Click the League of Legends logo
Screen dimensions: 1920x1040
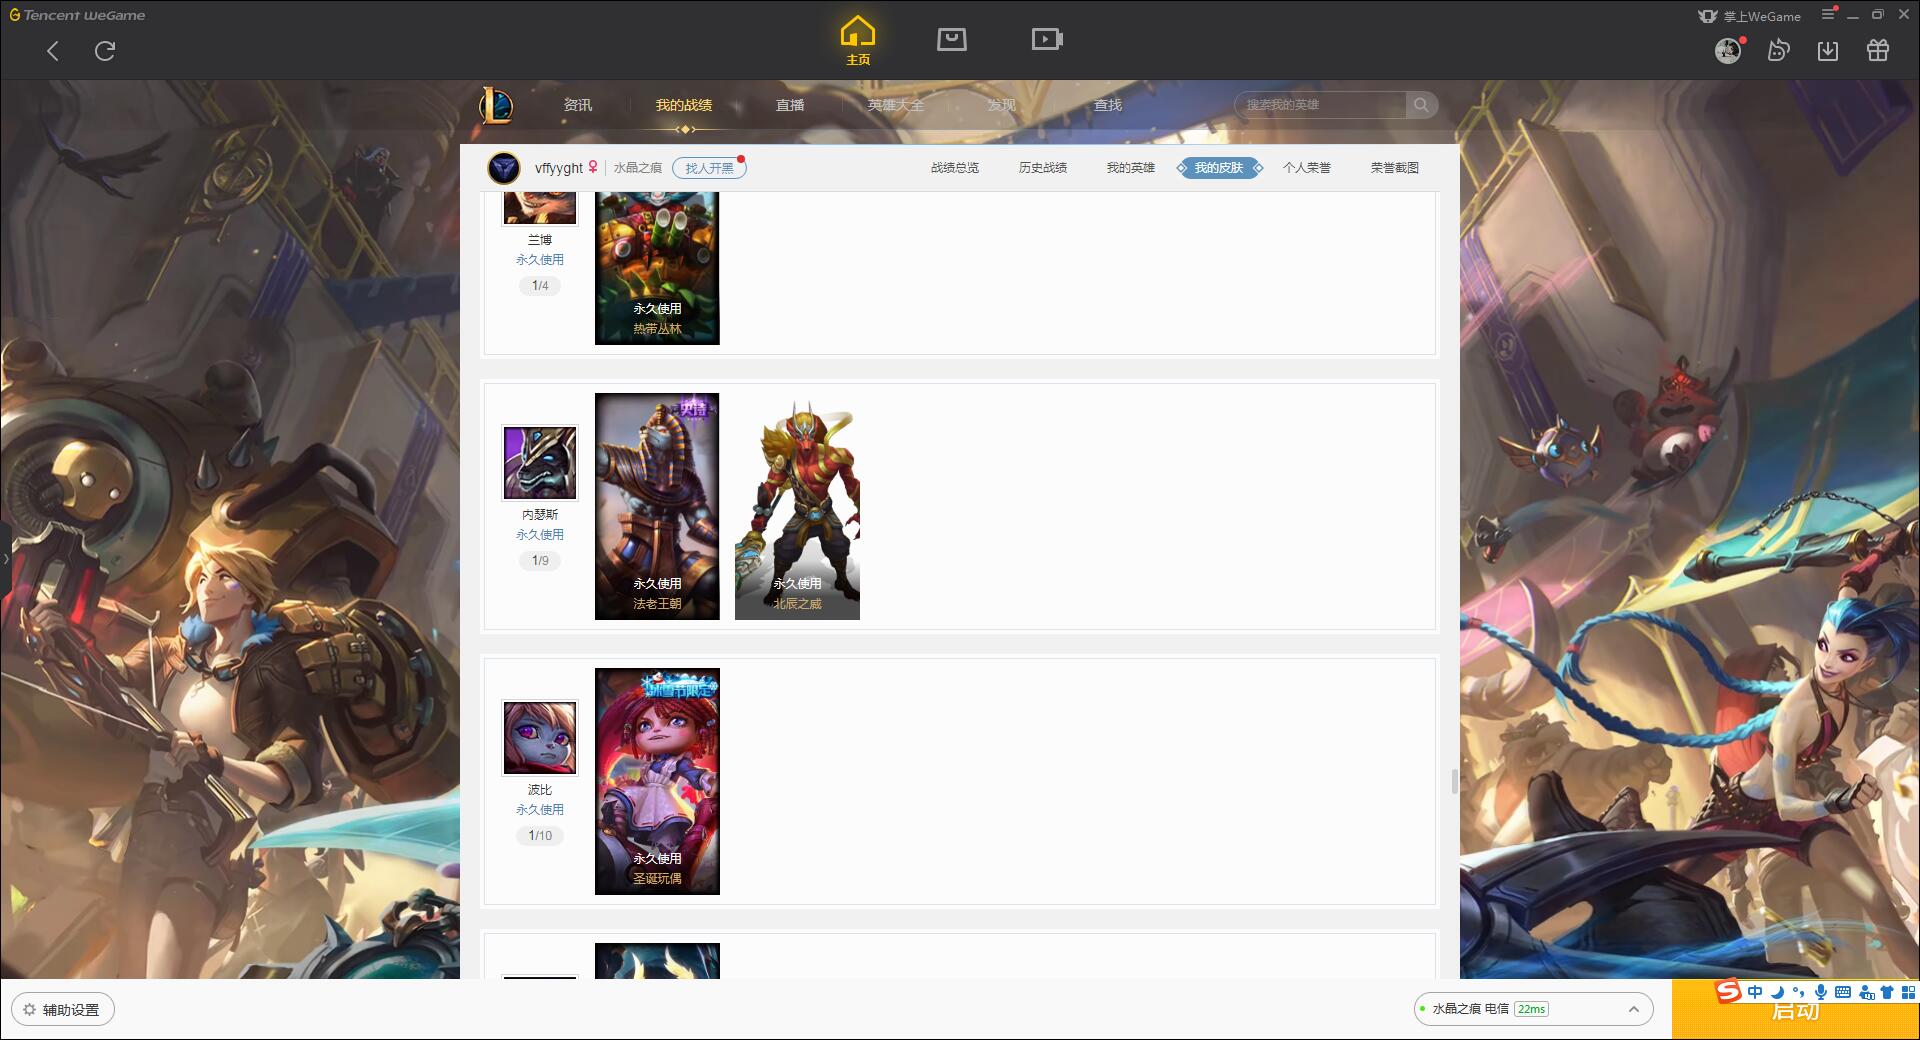pos(496,105)
